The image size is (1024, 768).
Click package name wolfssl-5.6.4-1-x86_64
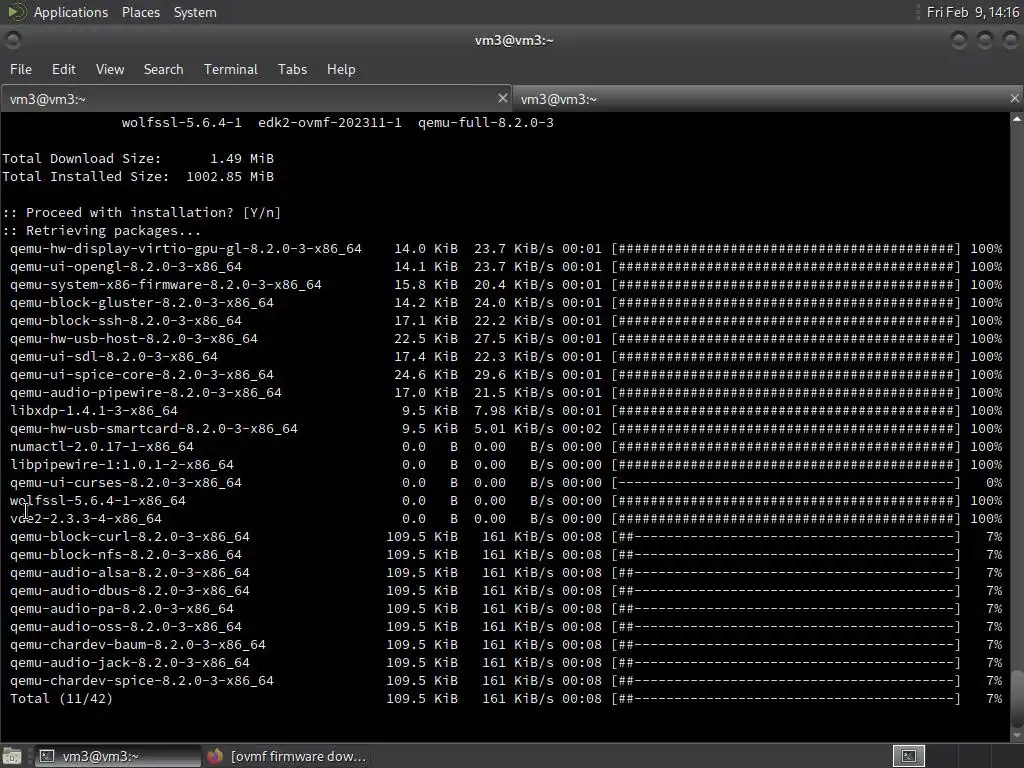pos(98,500)
